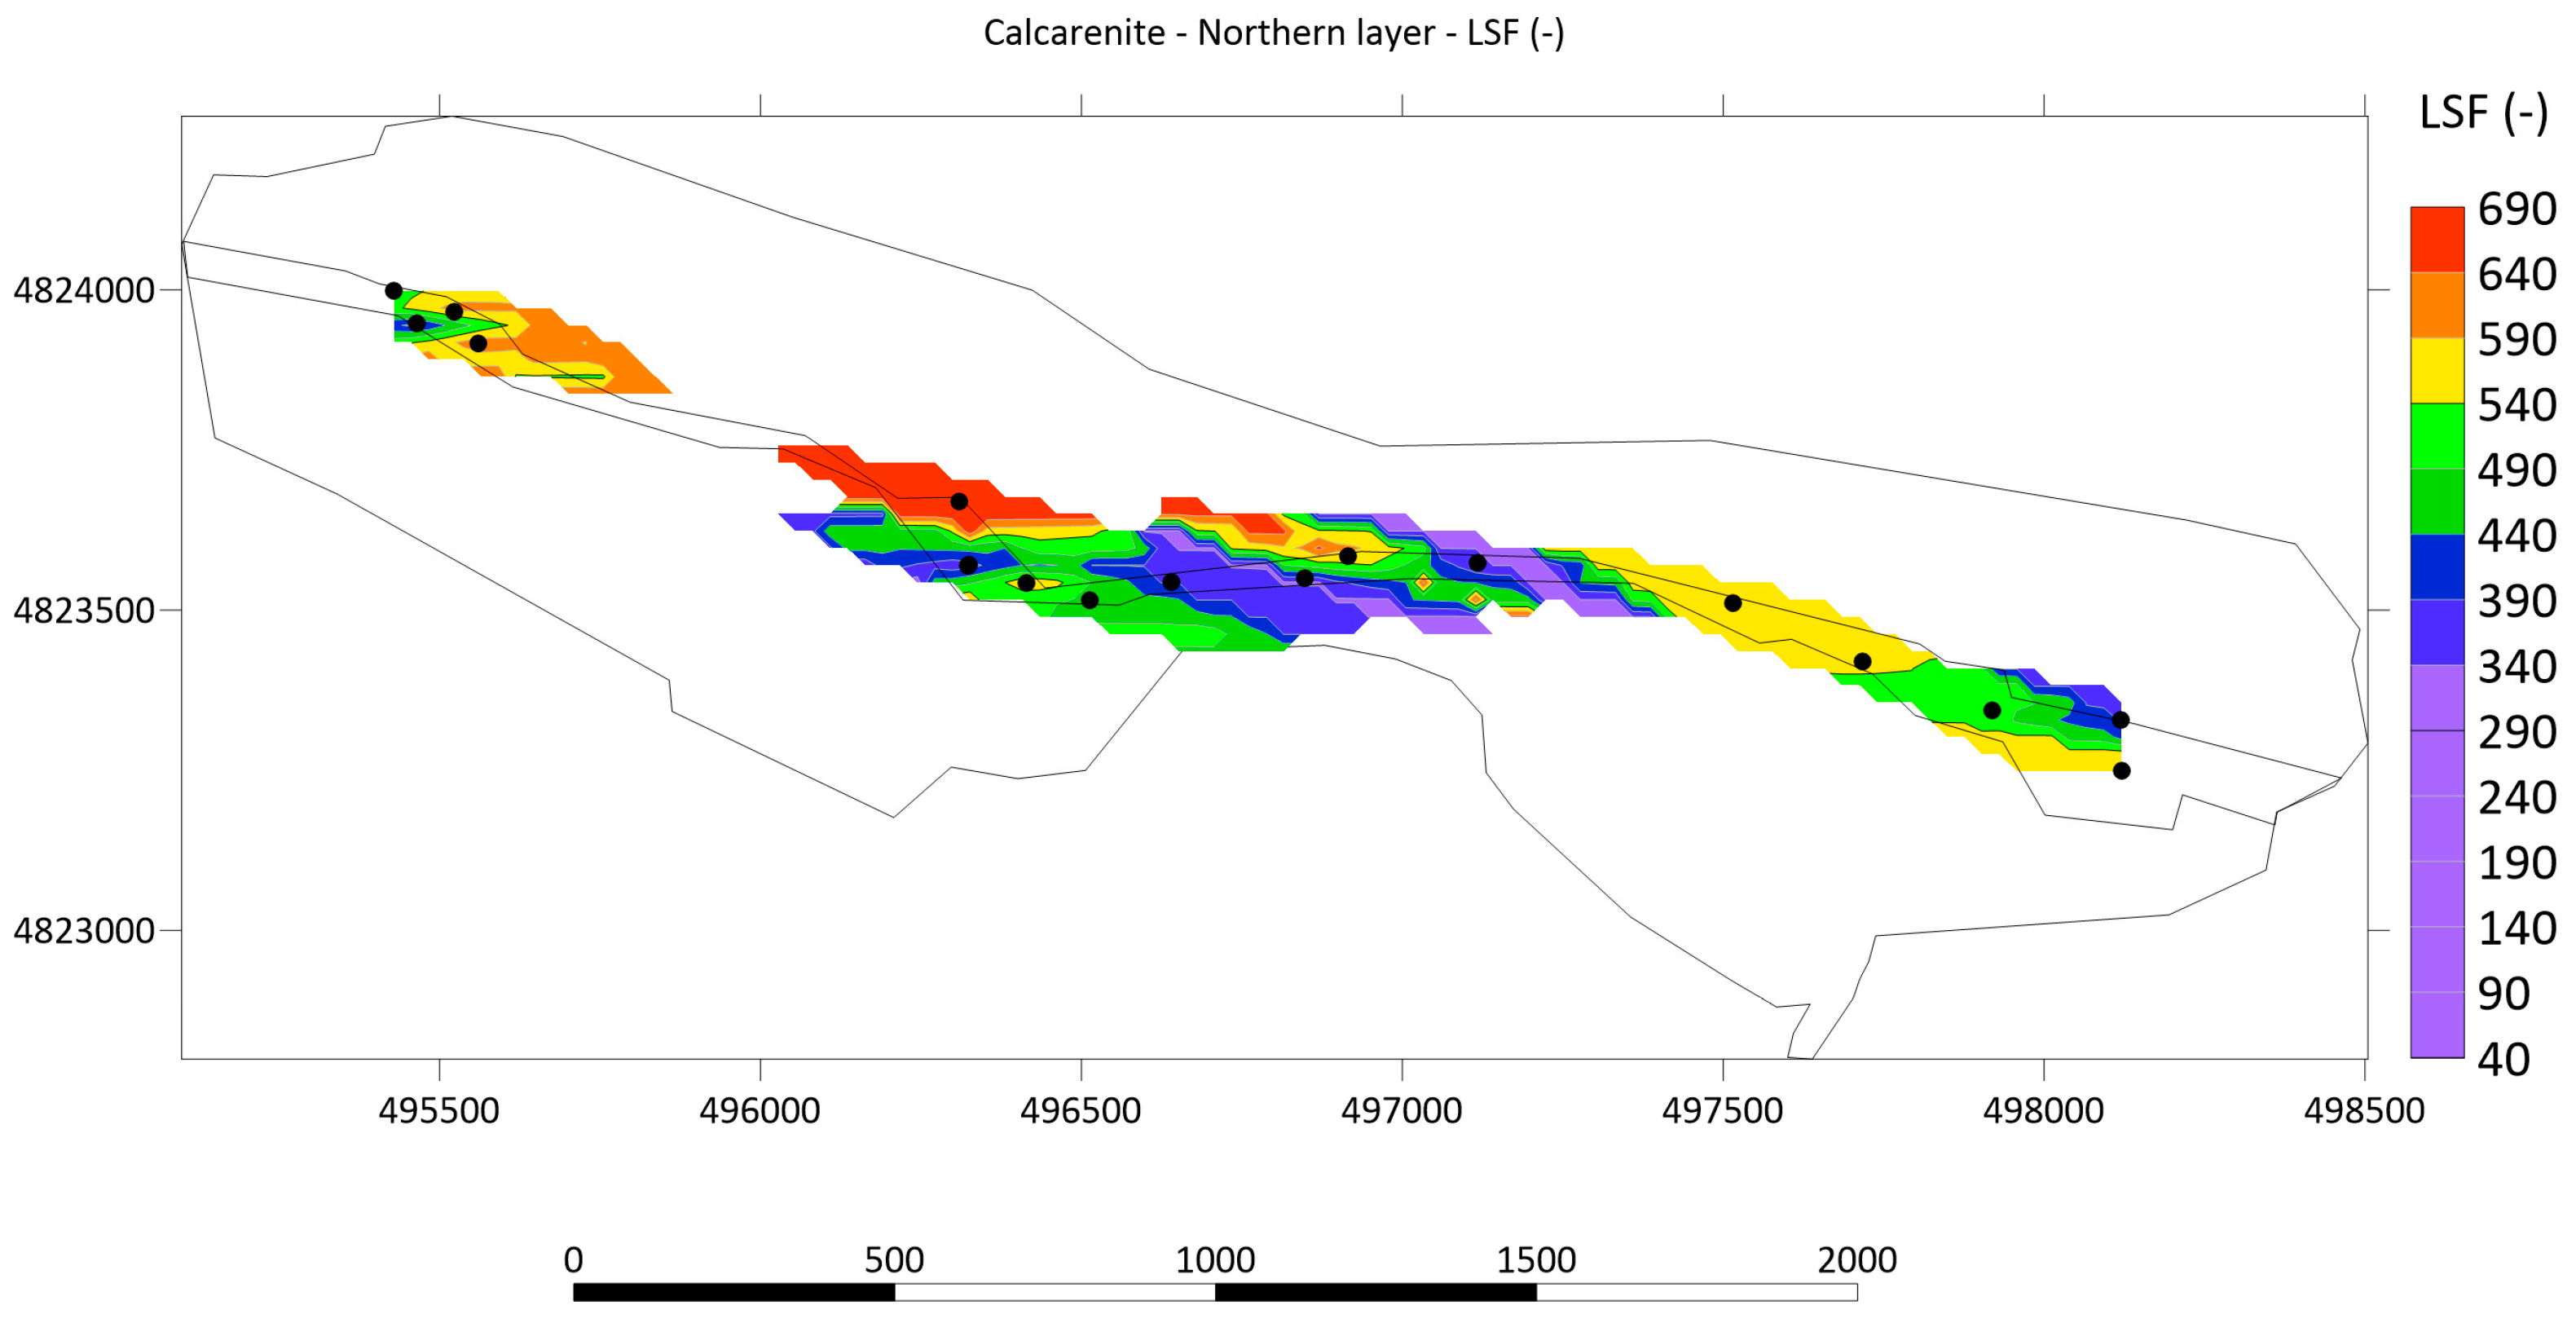Click the 1000 mark on scale bar

pos(1214,1260)
